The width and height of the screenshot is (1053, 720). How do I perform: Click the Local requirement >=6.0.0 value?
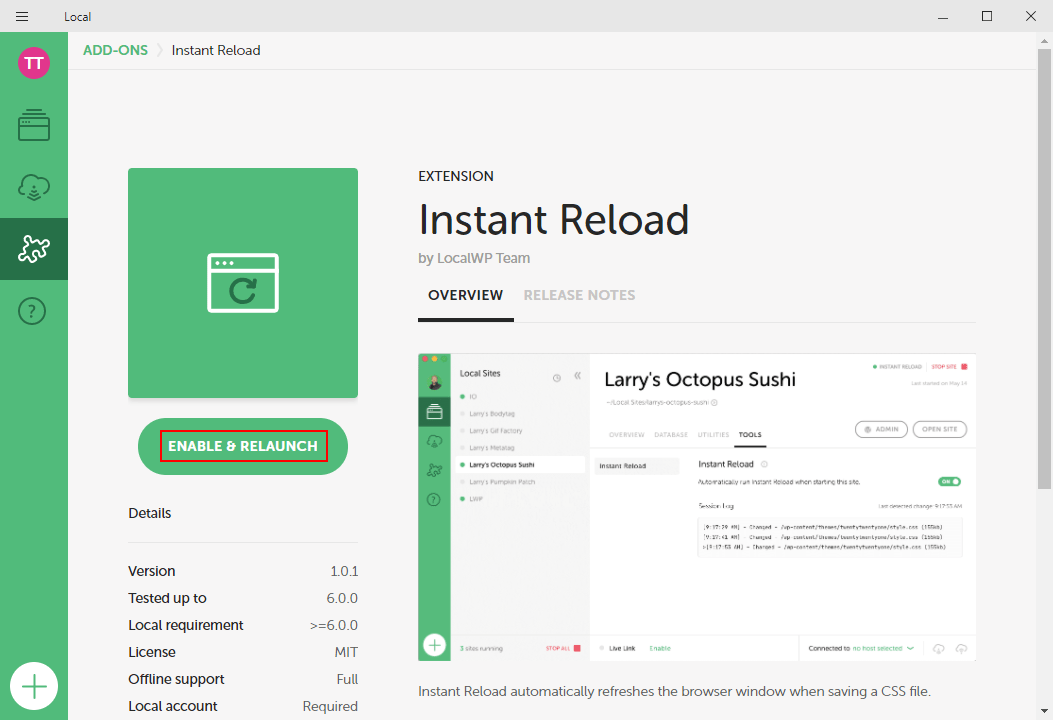coord(334,625)
